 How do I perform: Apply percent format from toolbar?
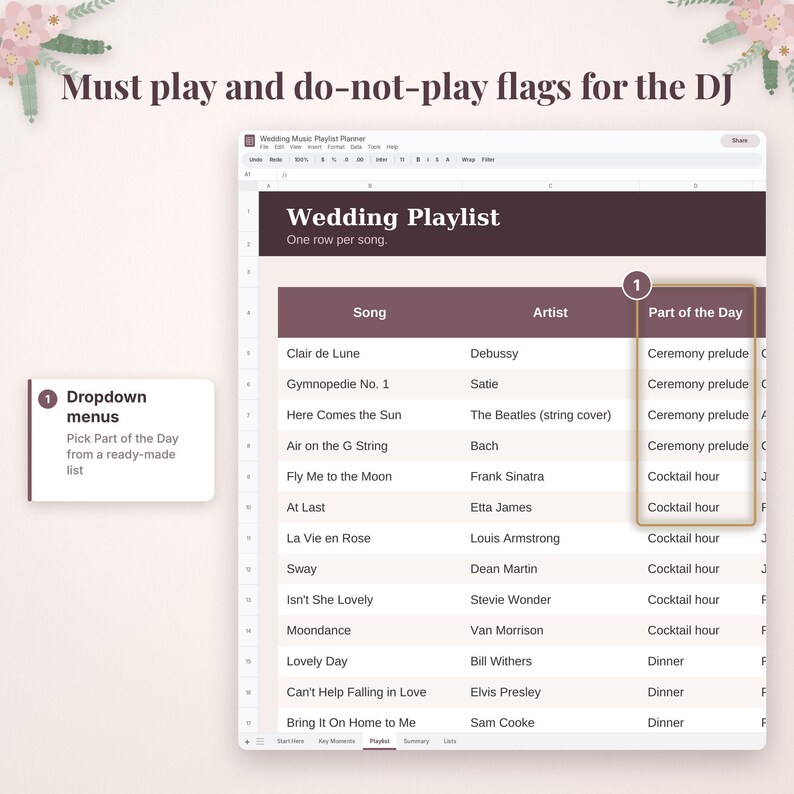tap(334, 160)
